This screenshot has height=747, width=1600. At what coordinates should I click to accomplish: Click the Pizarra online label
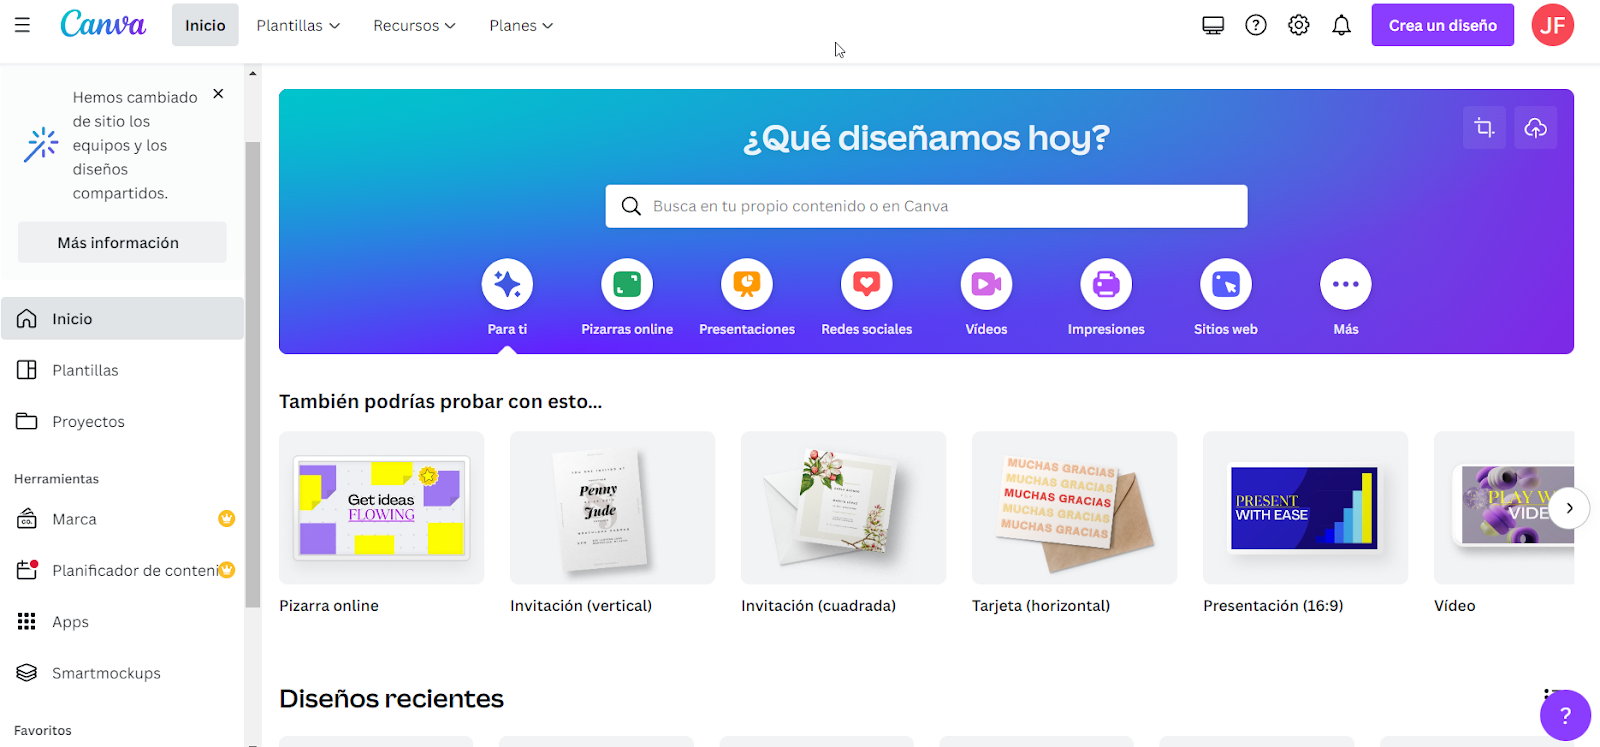[329, 606]
